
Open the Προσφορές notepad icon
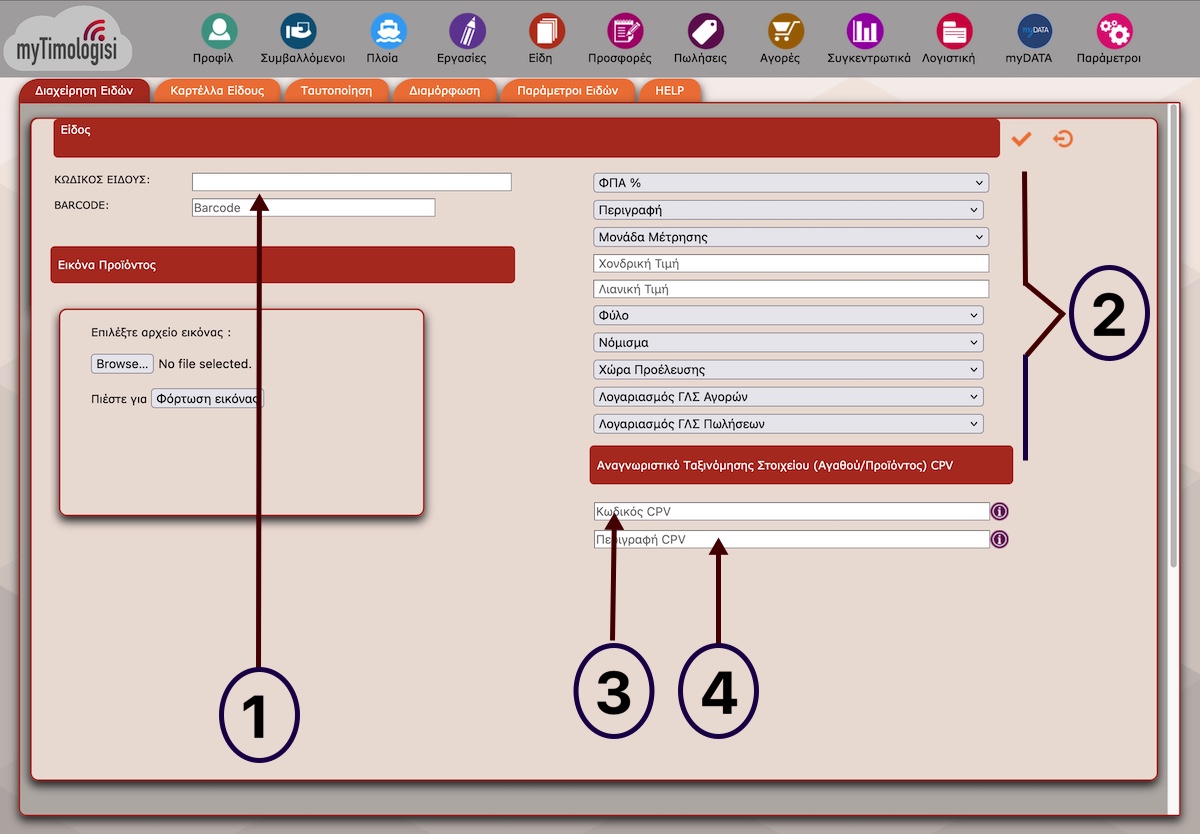(x=627, y=31)
